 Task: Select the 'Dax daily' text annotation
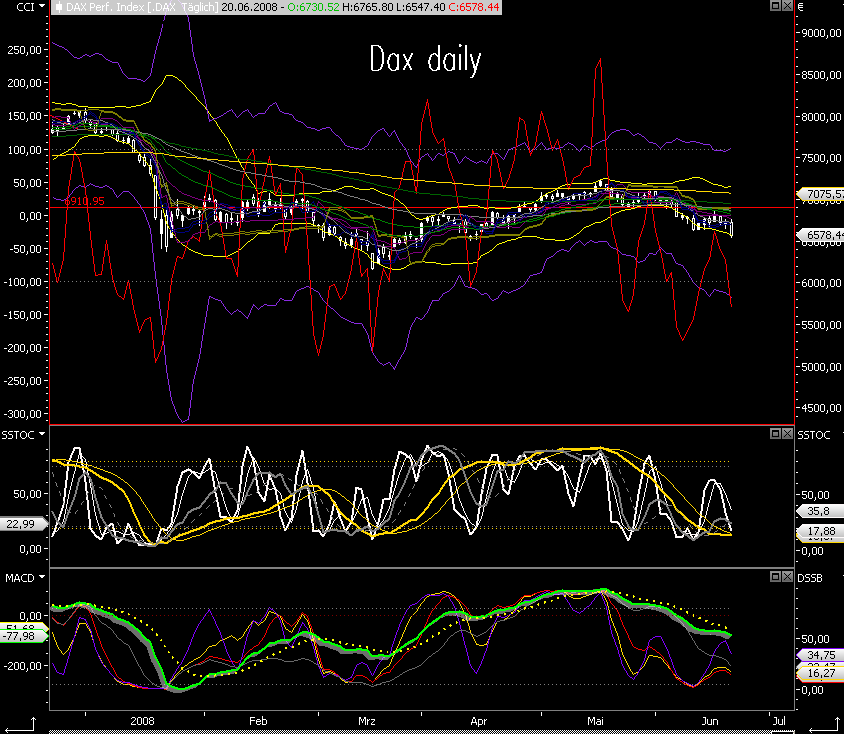point(425,59)
